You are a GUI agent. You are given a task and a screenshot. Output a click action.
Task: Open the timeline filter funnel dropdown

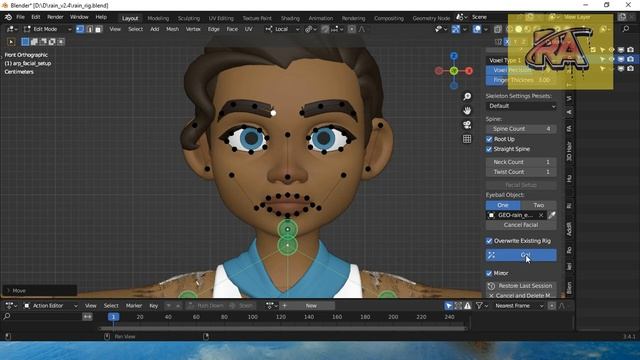tap(482, 306)
